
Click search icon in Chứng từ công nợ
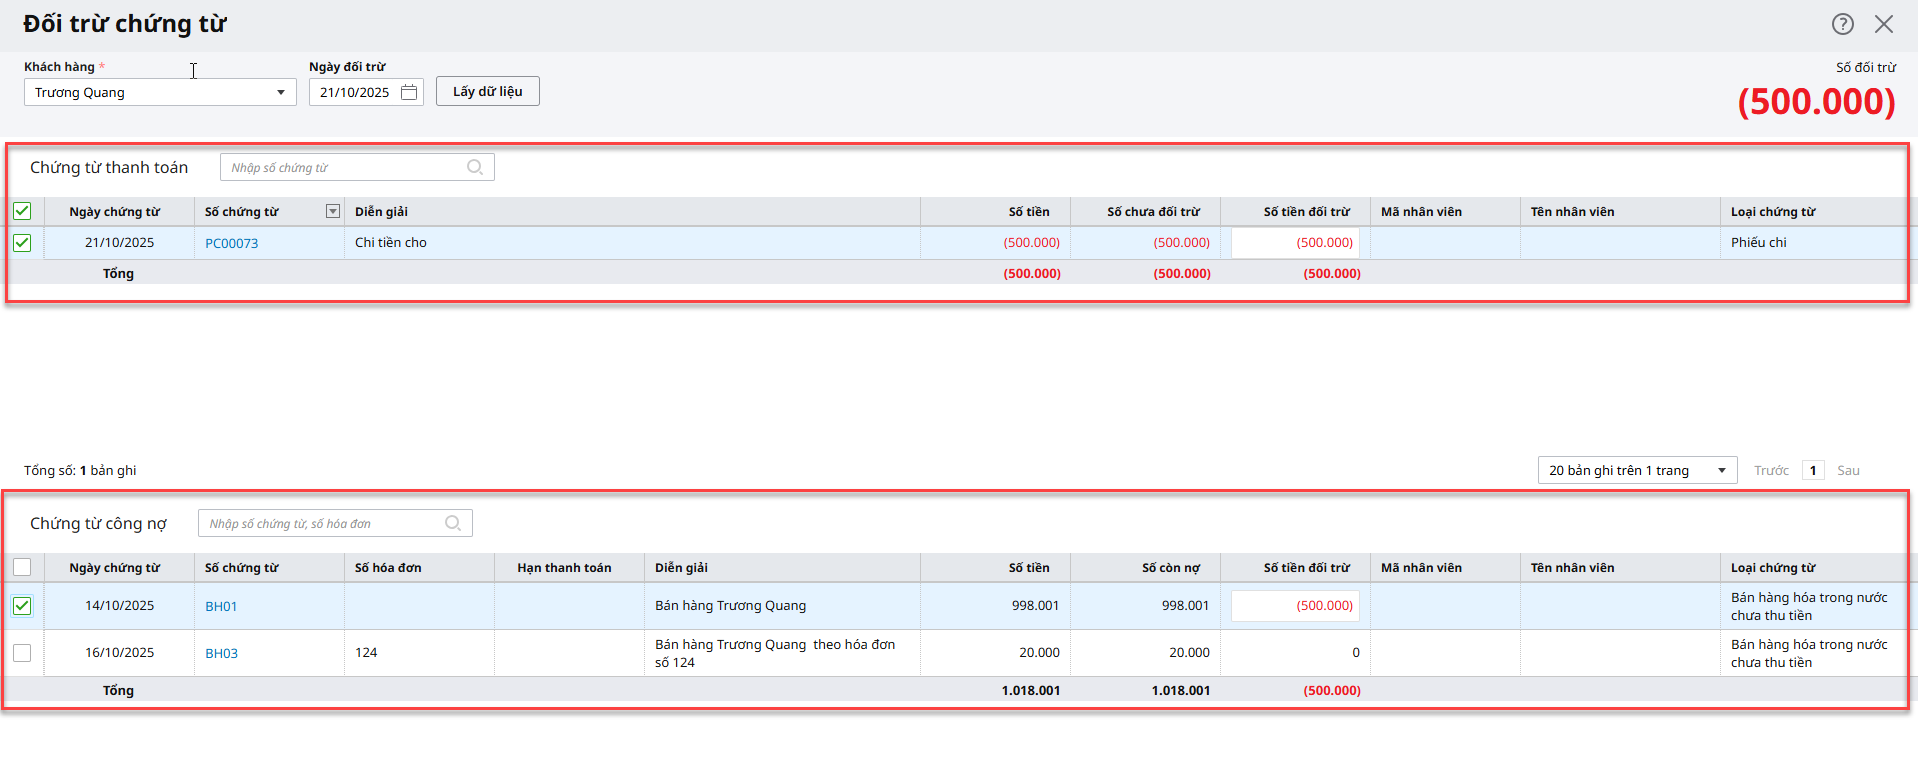click(453, 523)
